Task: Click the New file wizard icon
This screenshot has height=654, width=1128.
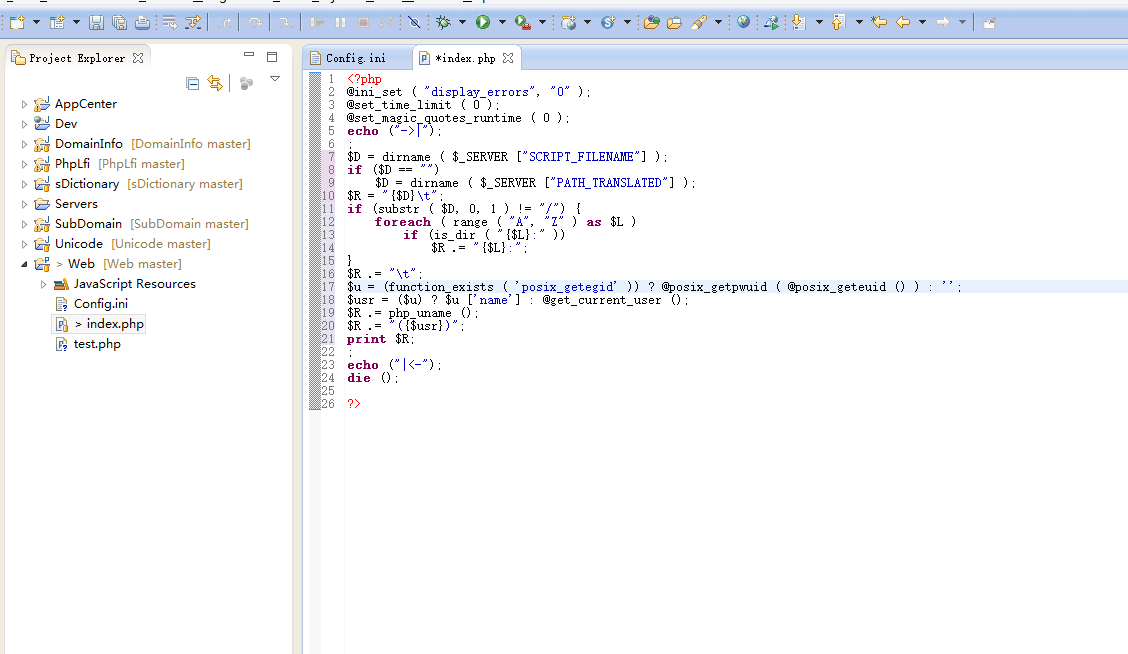Action: (x=17, y=22)
